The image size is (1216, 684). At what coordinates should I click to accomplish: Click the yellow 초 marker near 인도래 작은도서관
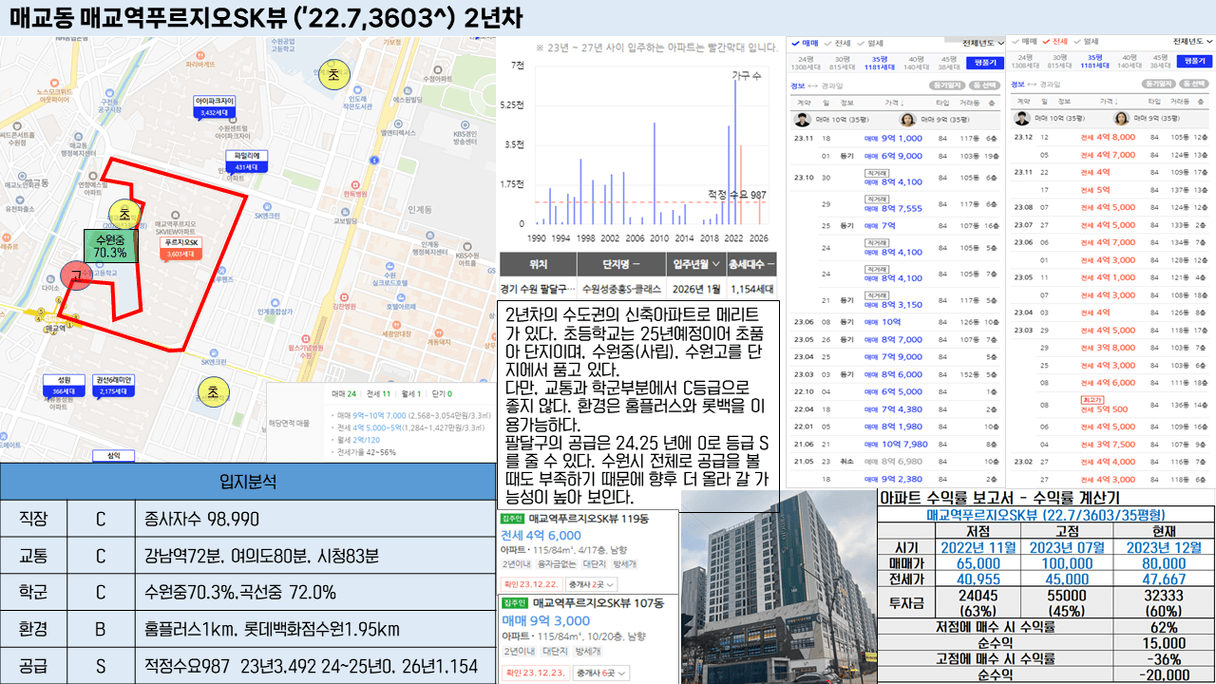pyautogui.click(x=333, y=74)
